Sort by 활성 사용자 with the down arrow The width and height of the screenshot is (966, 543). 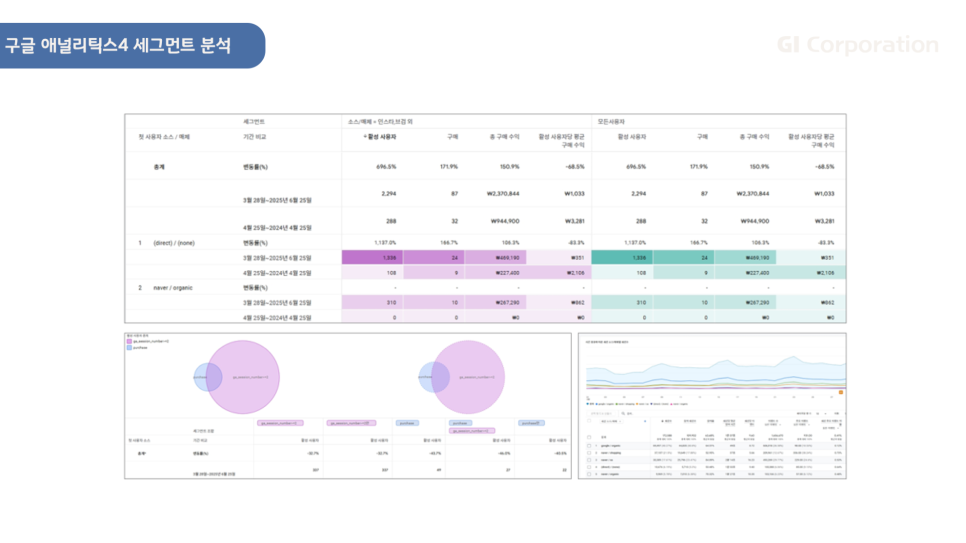click(380, 137)
